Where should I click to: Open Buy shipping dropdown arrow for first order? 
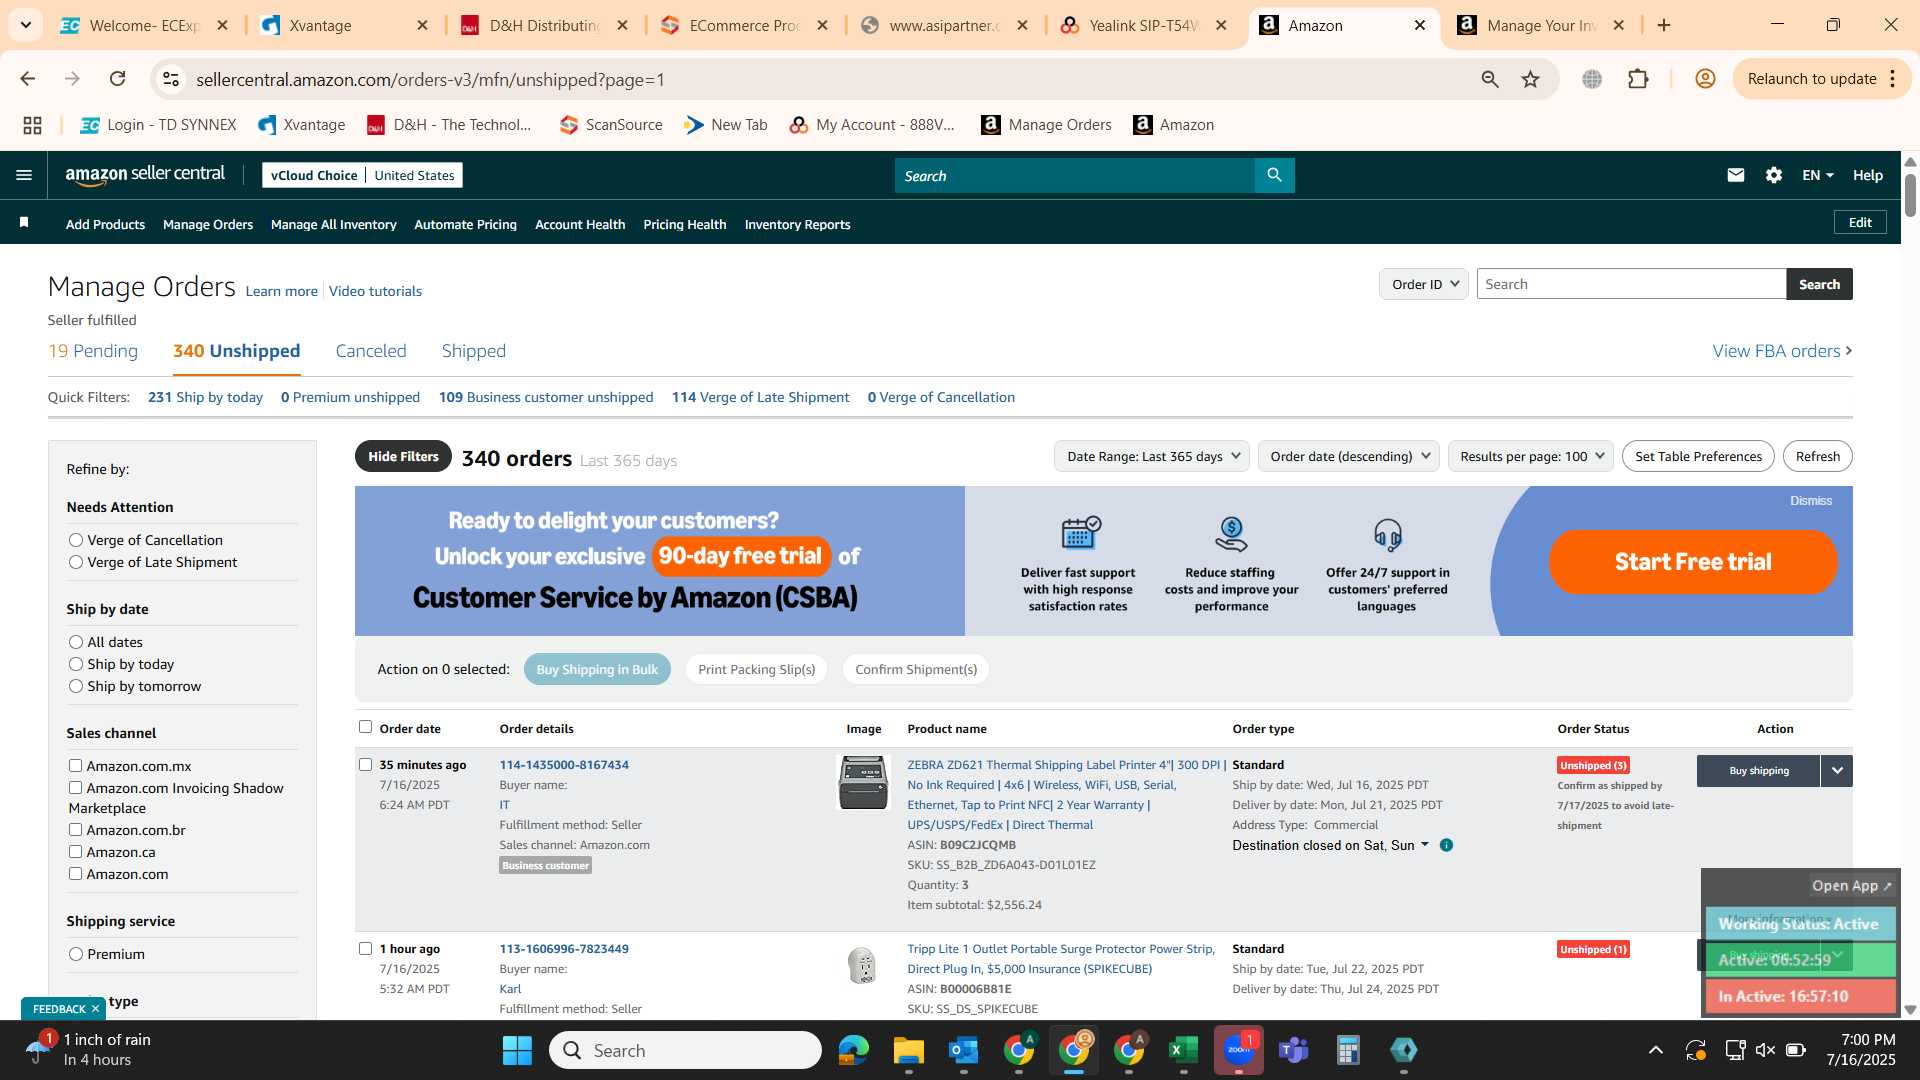tap(1837, 771)
